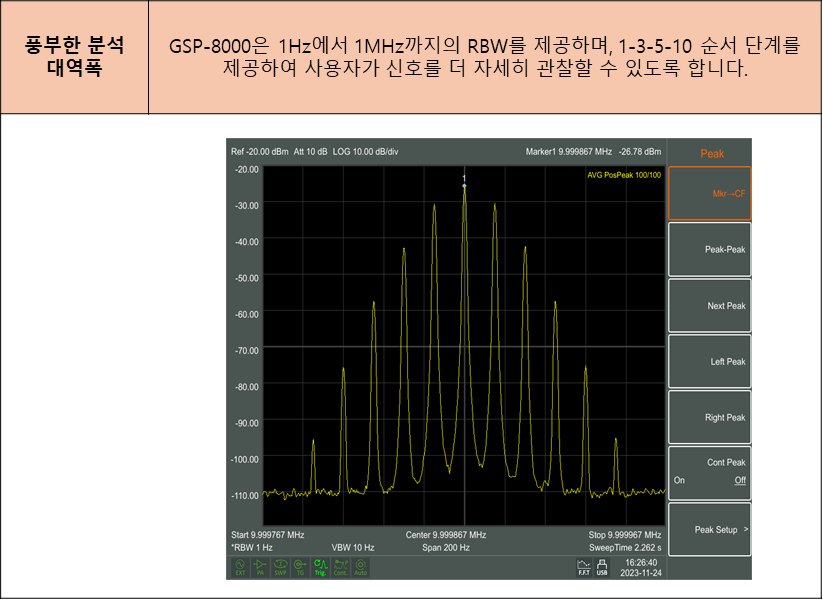Click the SWP sweep status icon

point(280,567)
